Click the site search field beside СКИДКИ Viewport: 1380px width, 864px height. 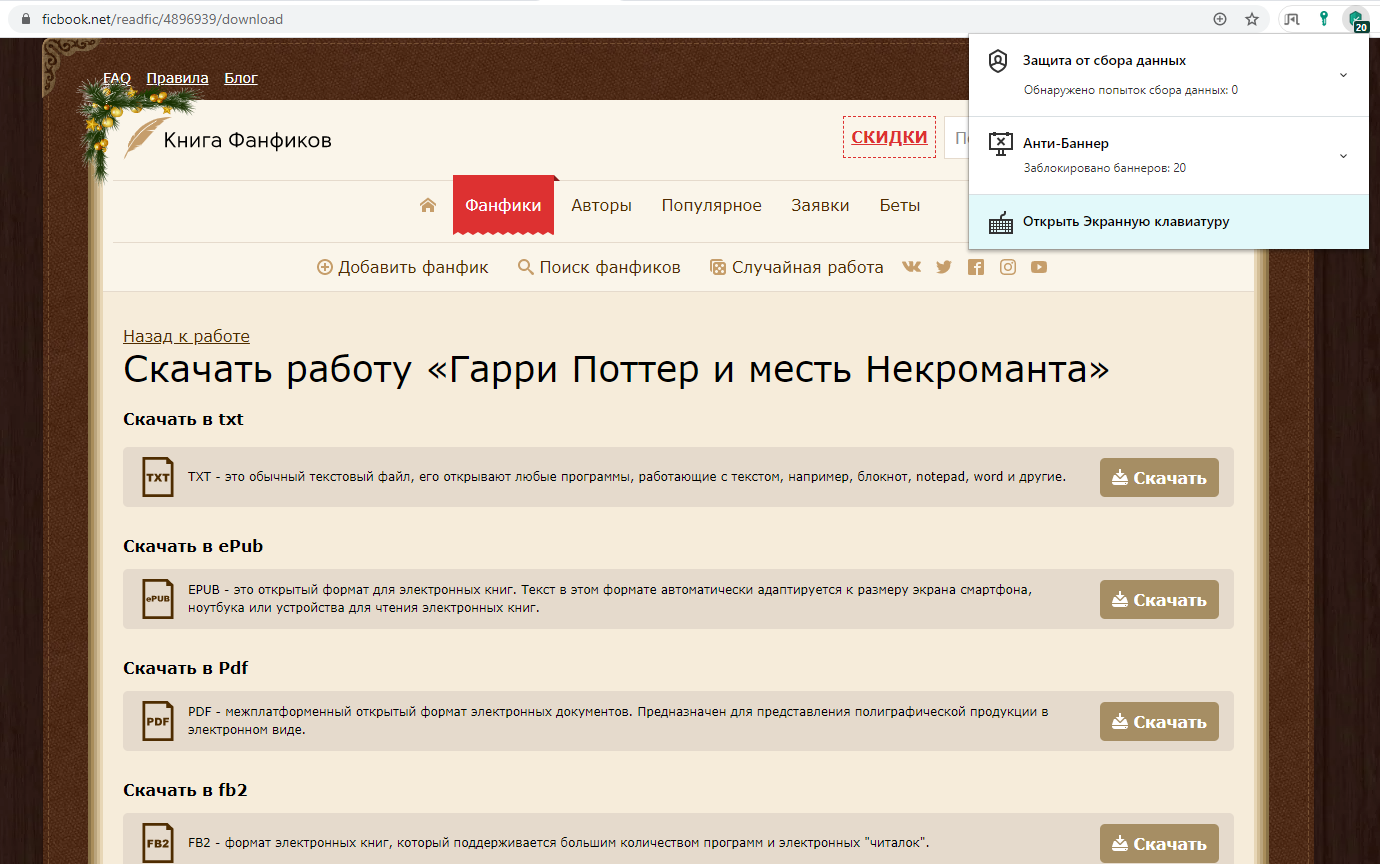[957, 138]
